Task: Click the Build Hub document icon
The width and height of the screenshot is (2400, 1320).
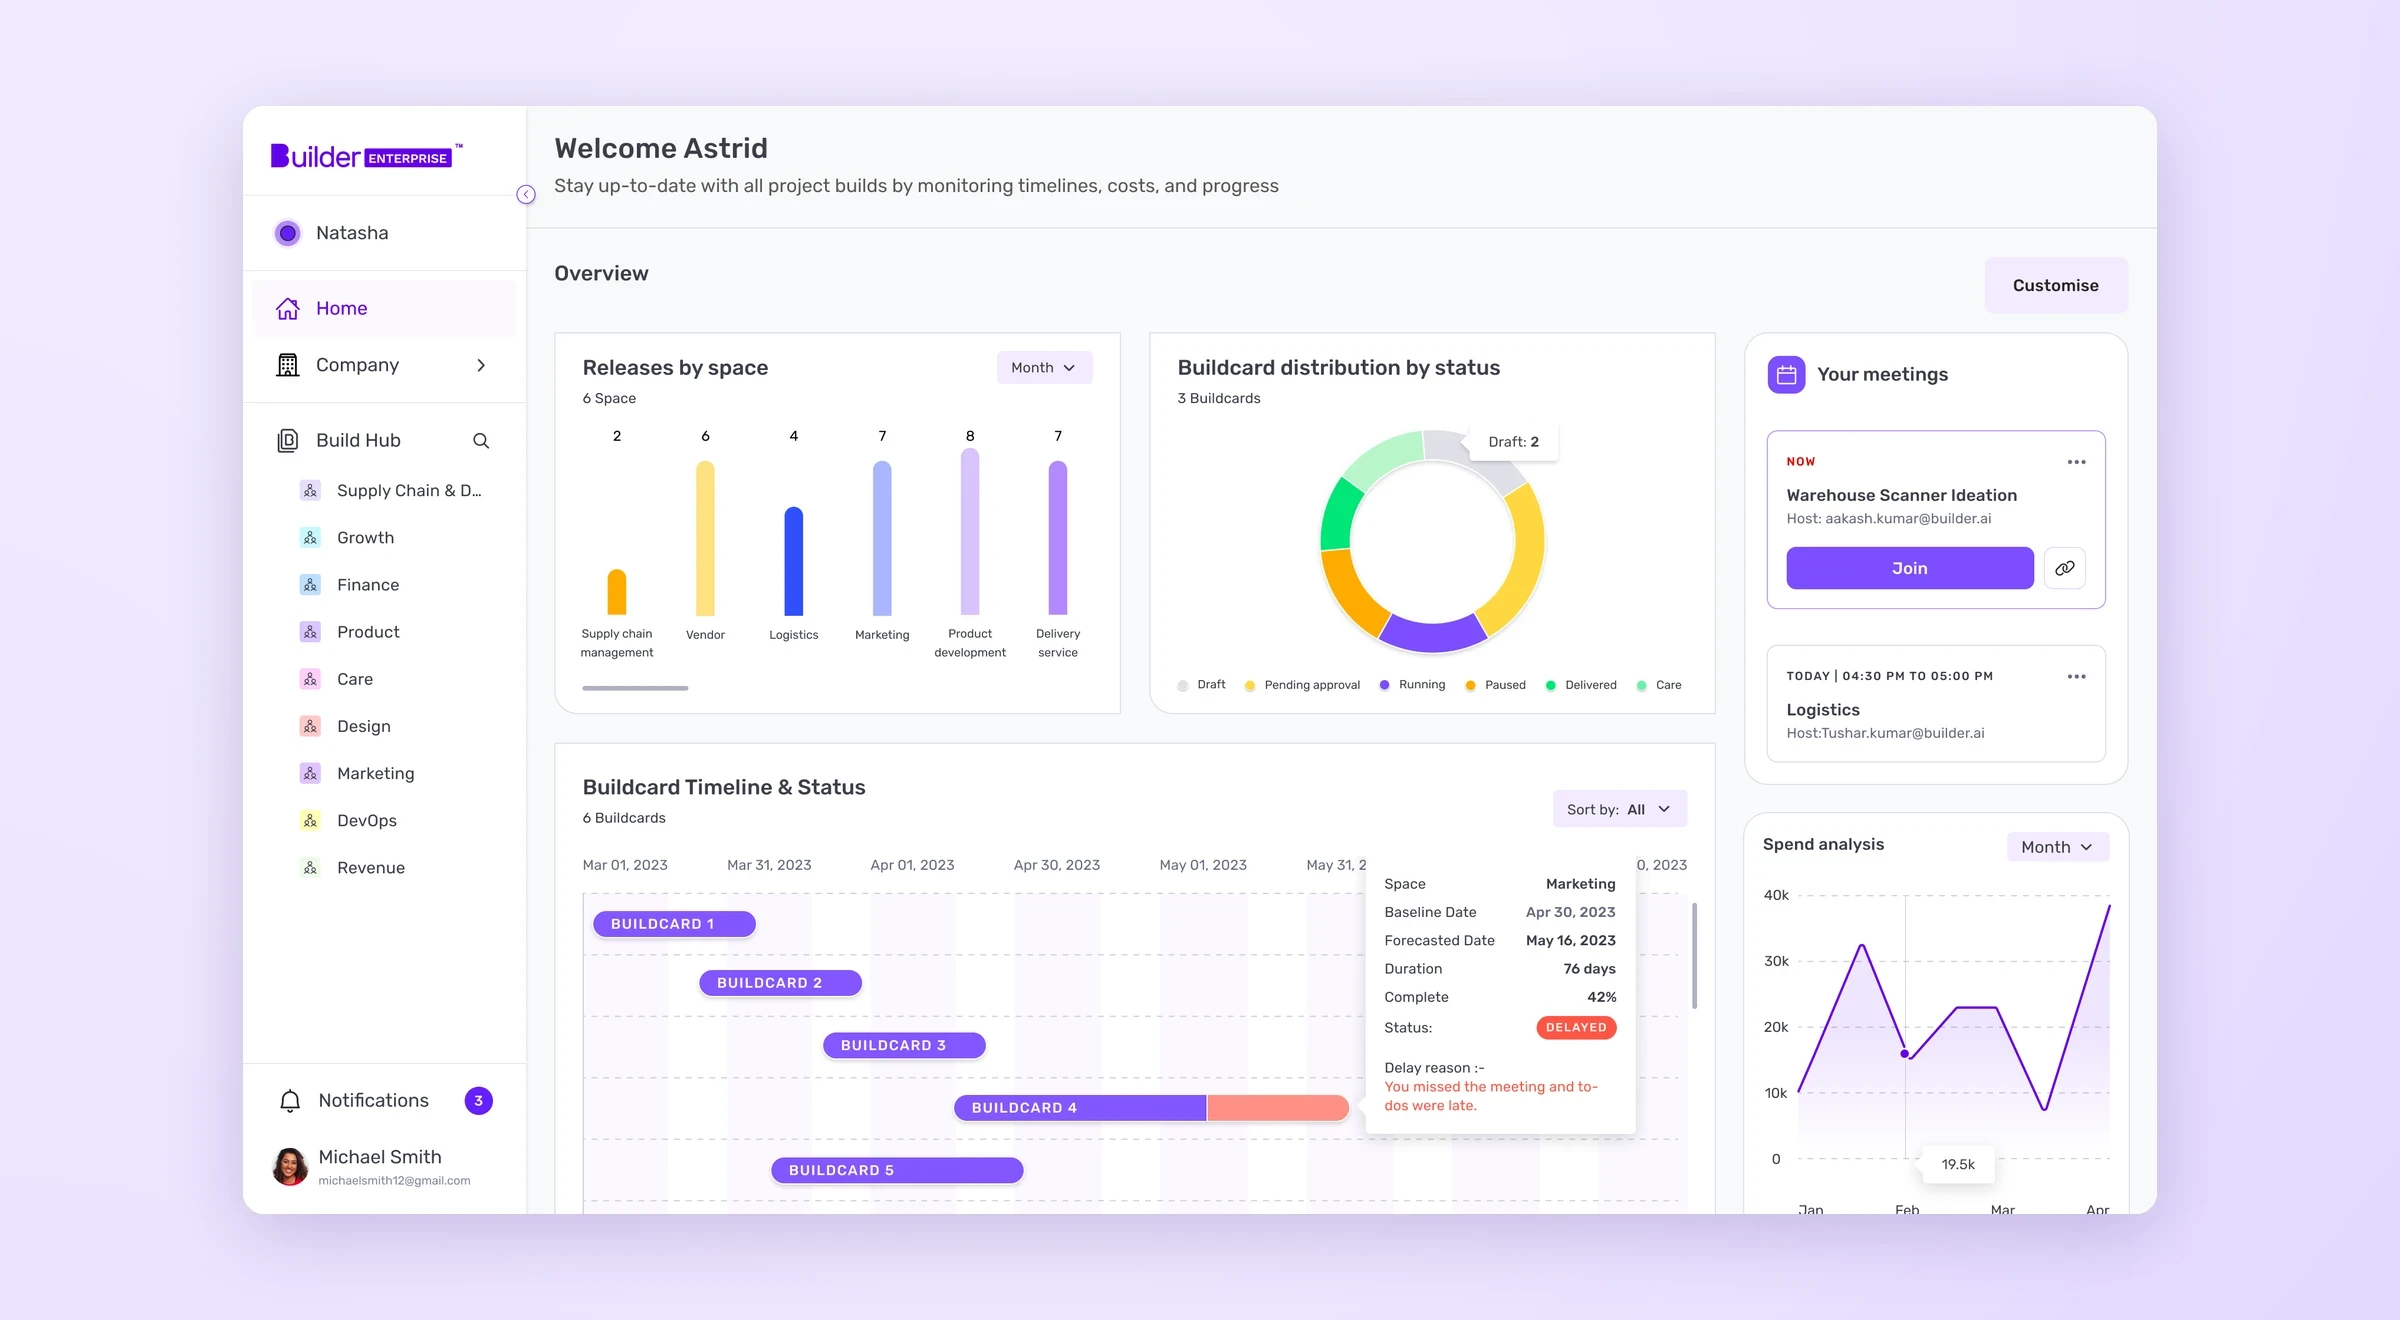Action: 288,441
